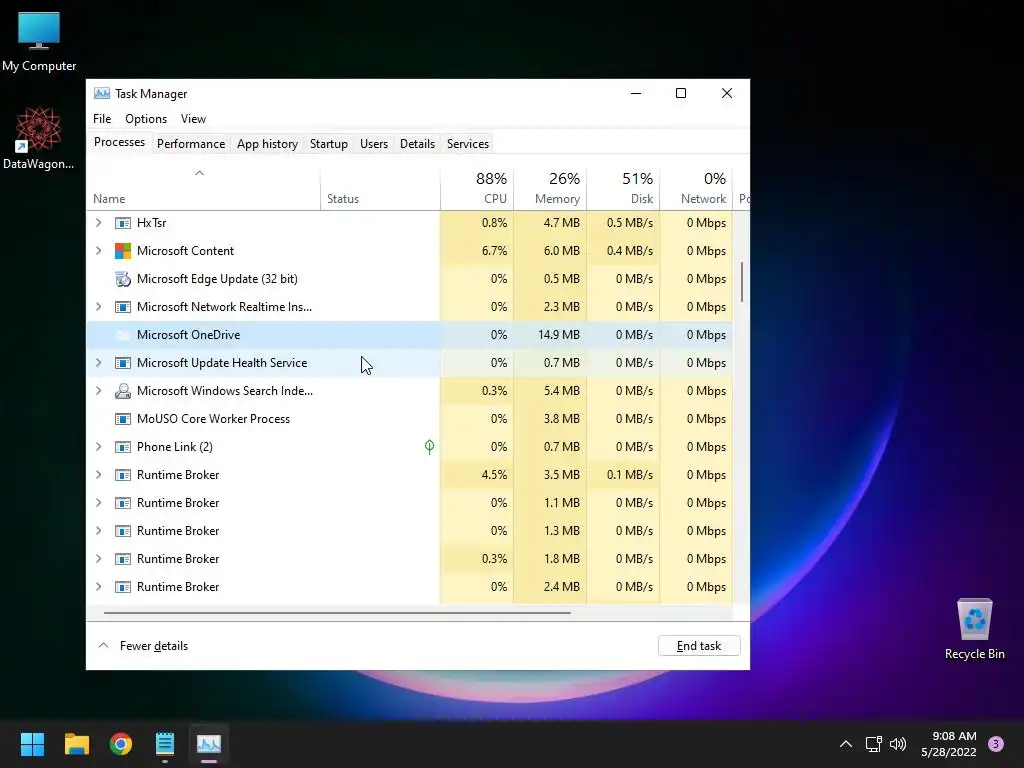Click the Microsoft Network Realtime Inspection icon
The height and width of the screenshot is (768, 1024).
click(123, 307)
